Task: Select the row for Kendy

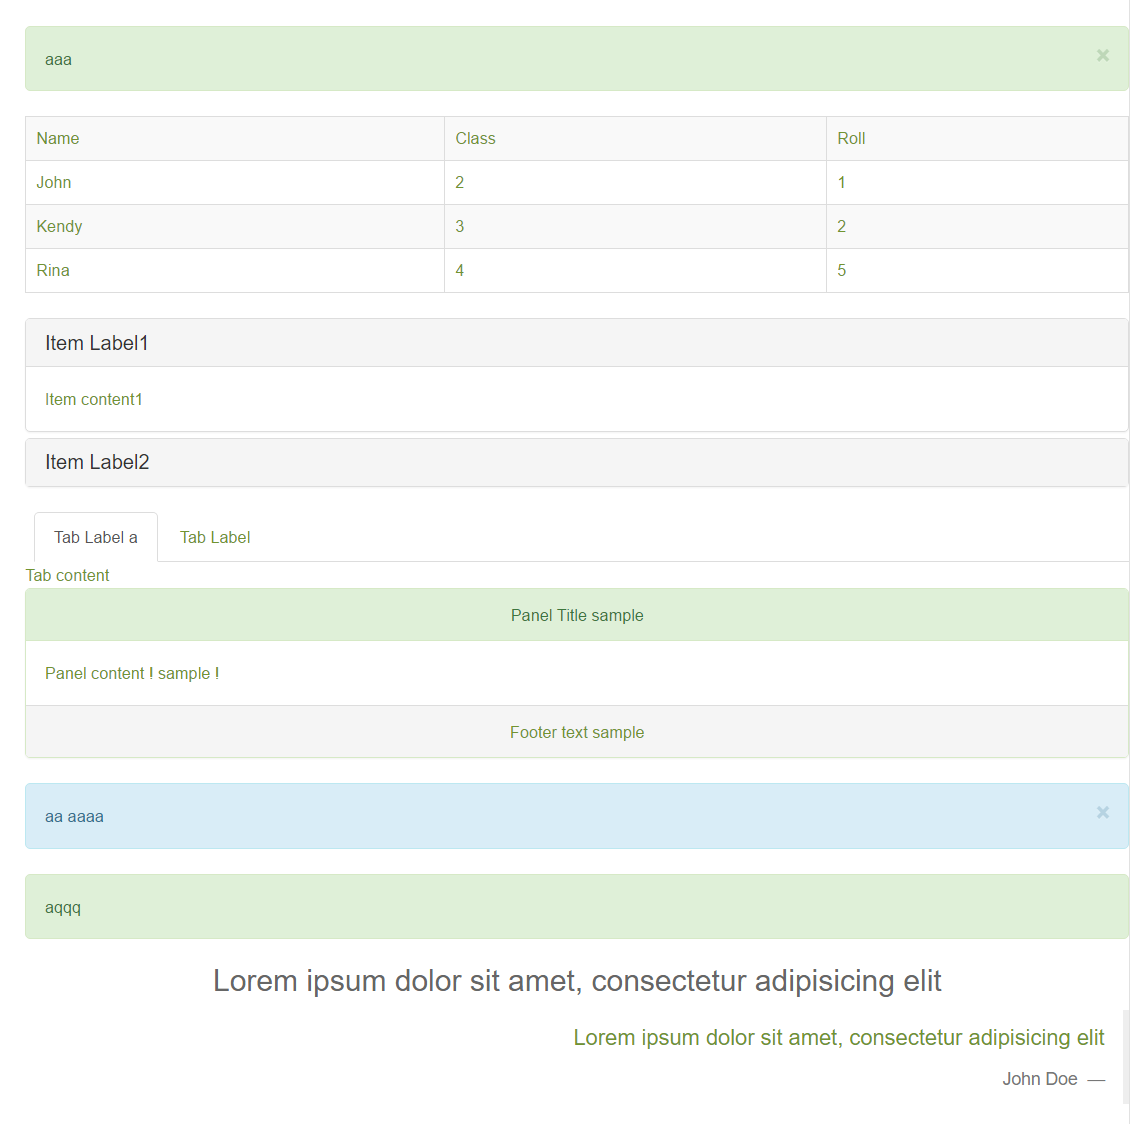Action: [x=235, y=226]
